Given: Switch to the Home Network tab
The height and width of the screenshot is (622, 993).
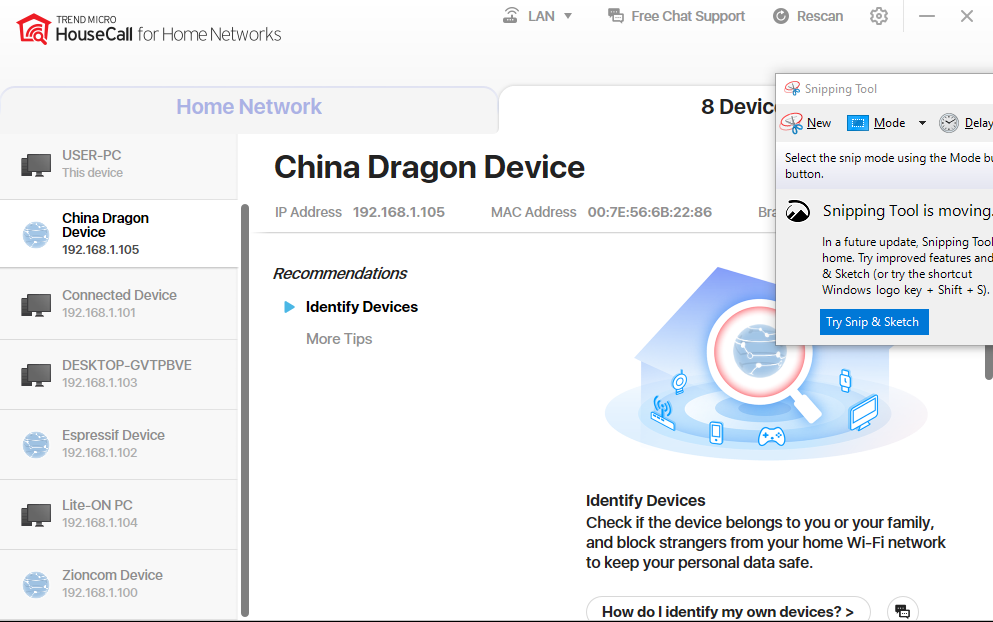Looking at the screenshot, I should 249,107.
